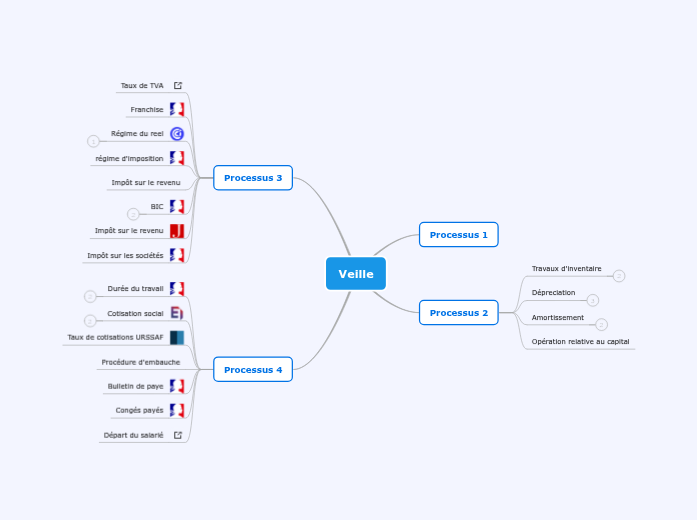The height and width of the screenshot is (520, 697).
Task: Open the flag icon next to Impôt sur les sociétés
Action: pyautogui.click(x=177, y=255)
